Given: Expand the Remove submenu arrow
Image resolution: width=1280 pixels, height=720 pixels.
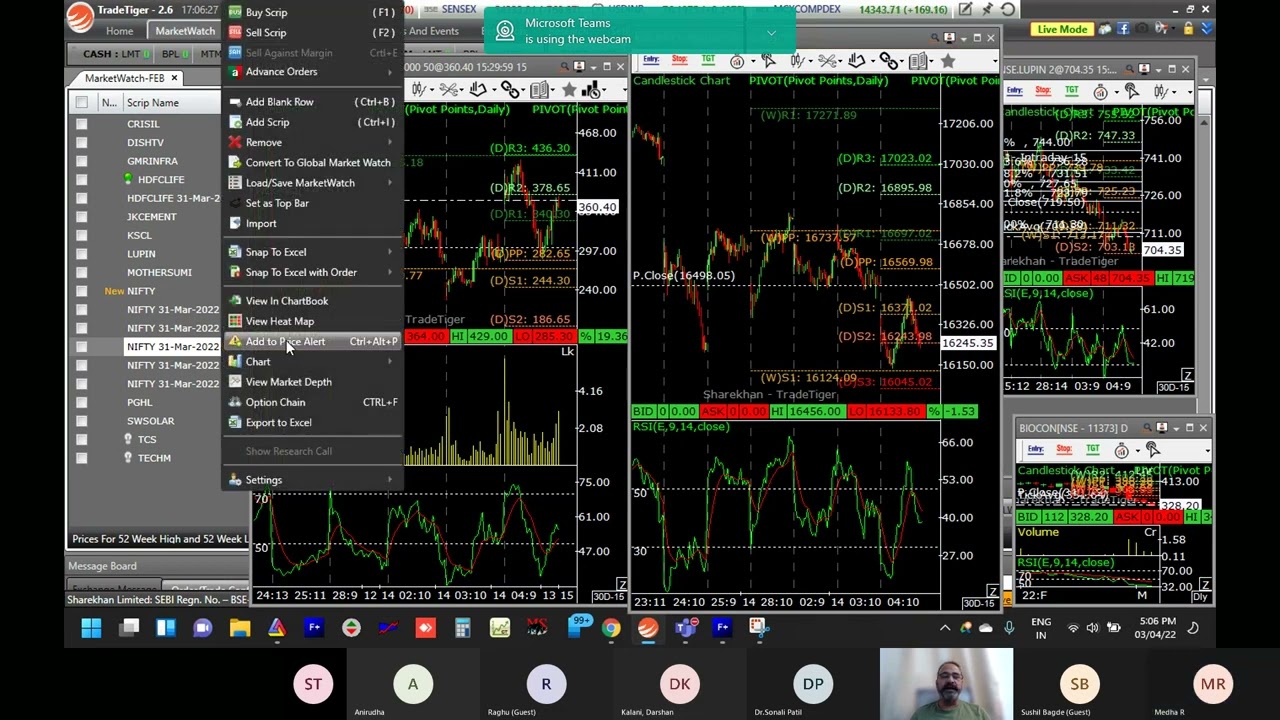Looking at the screenshot, I should (390, 142).
